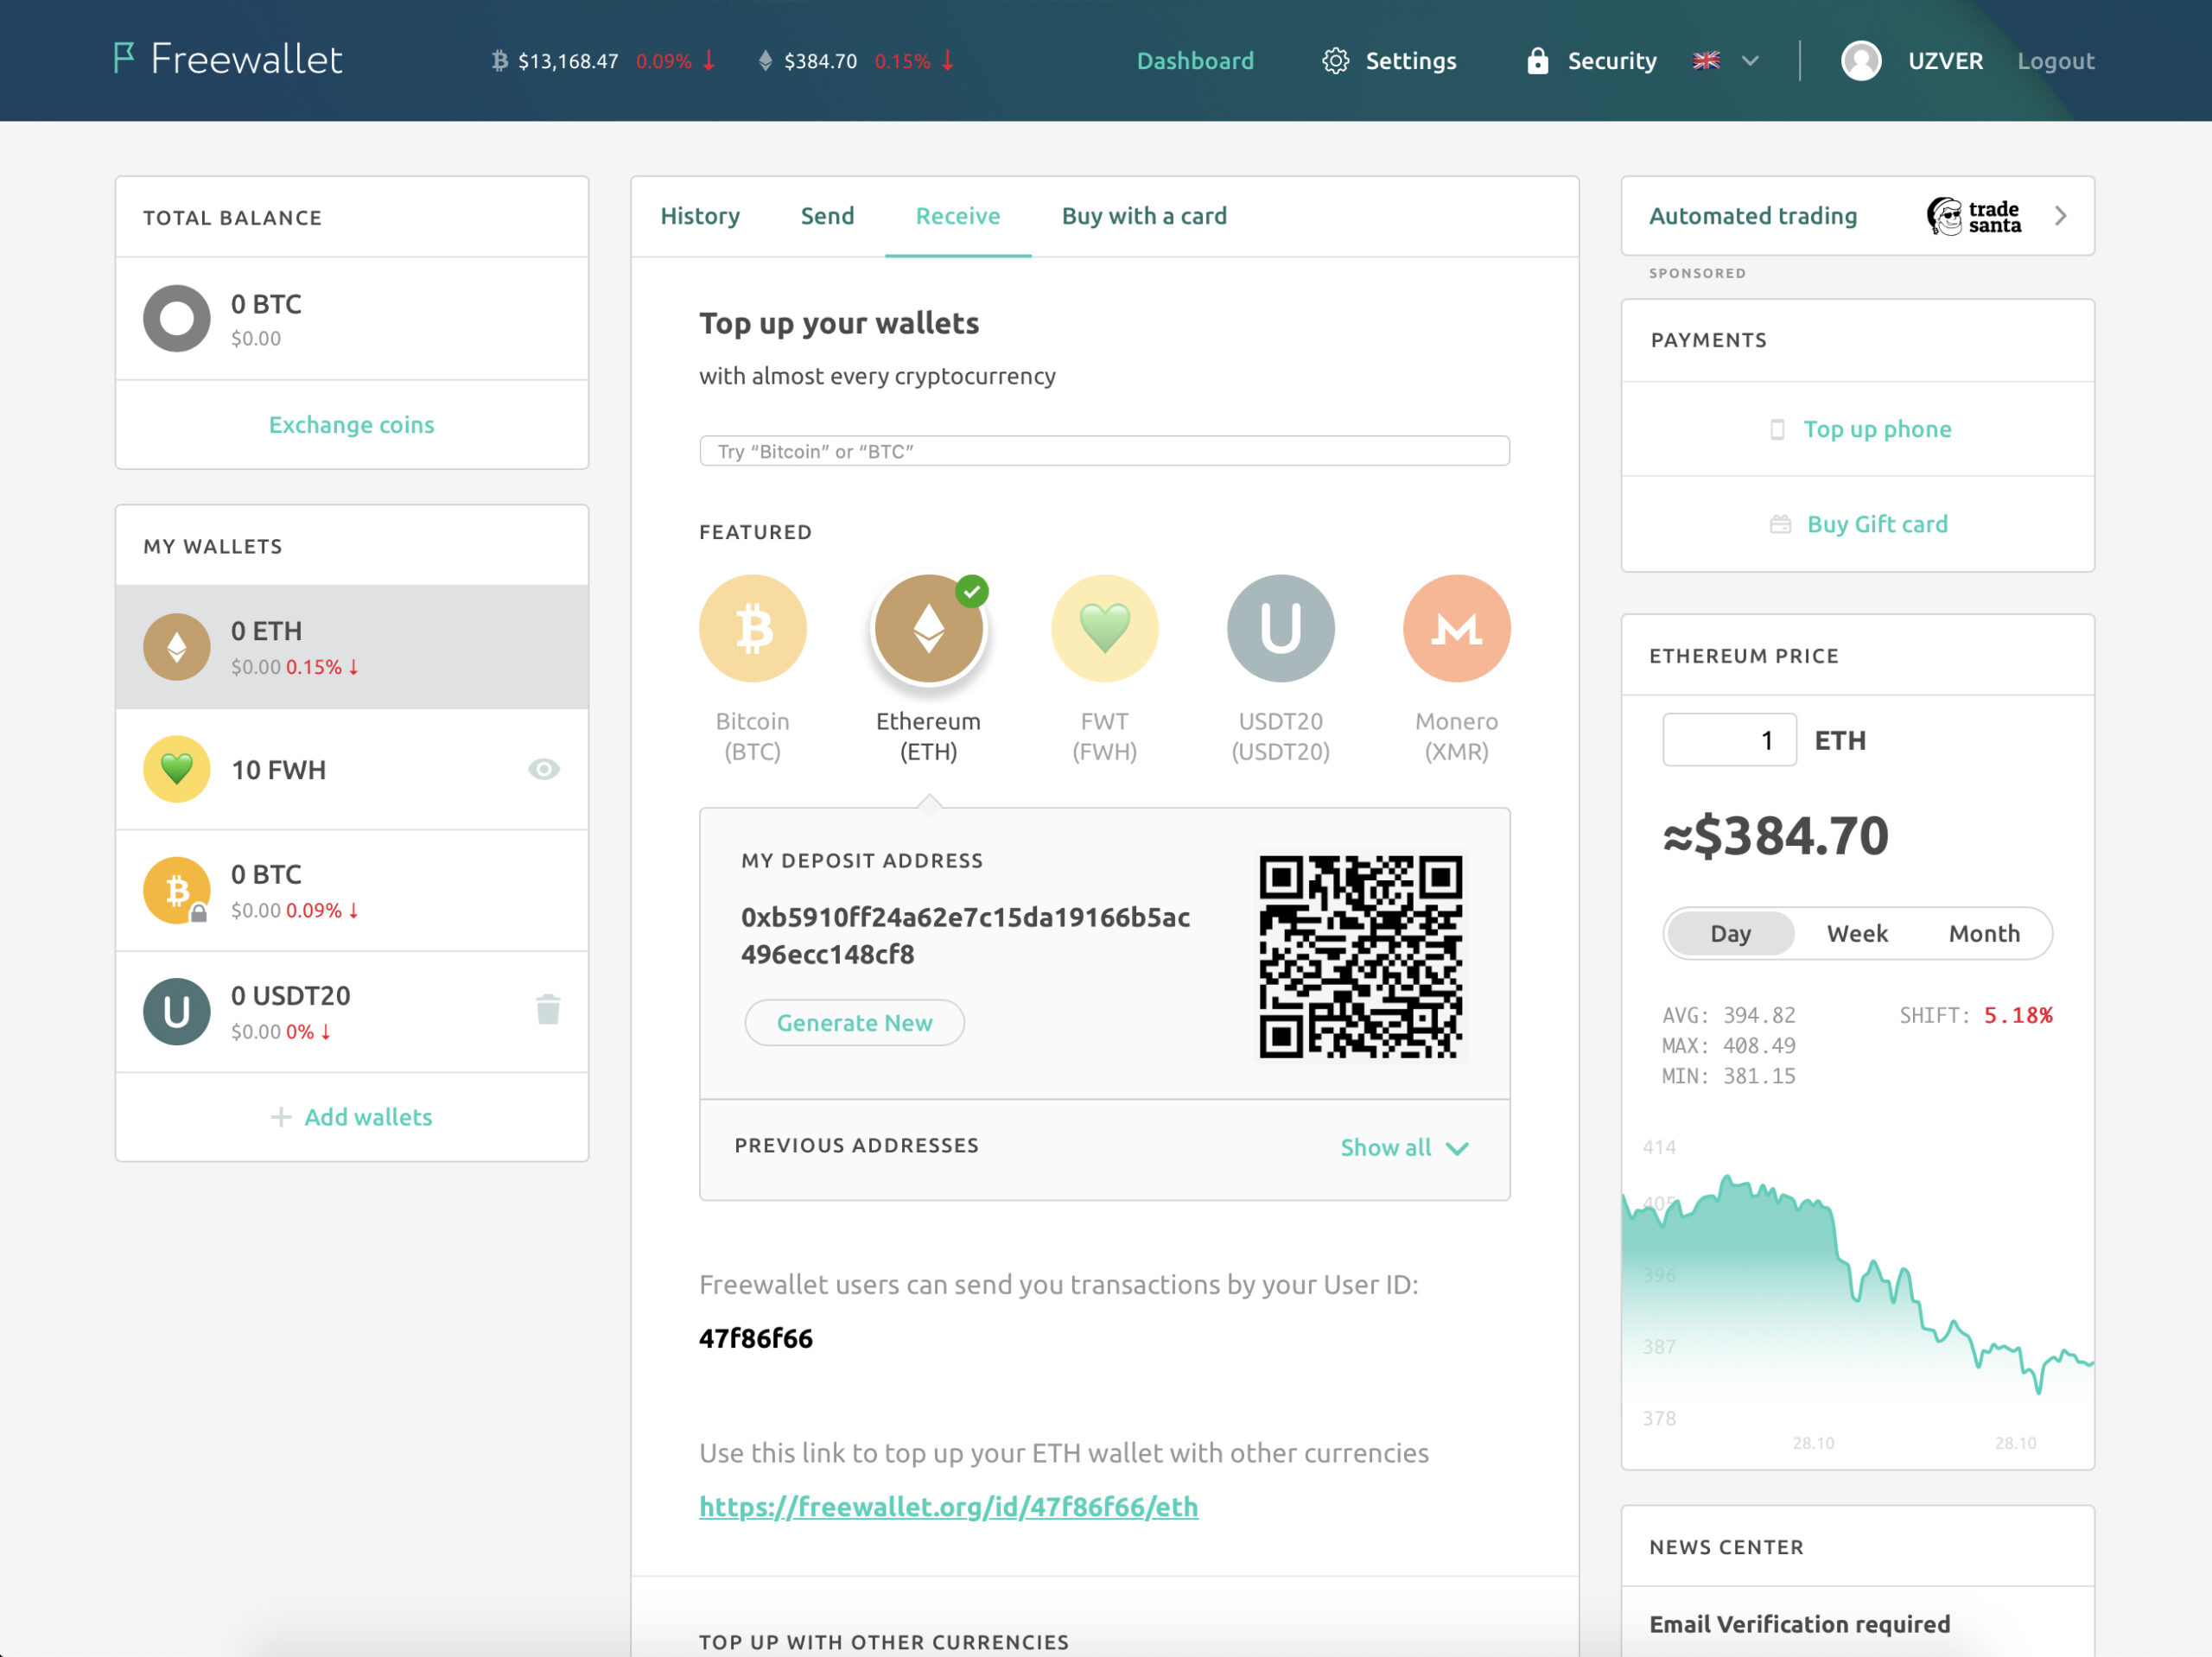Click the deposit address text
The image size is (2212, 1657).
pos(965,936)
